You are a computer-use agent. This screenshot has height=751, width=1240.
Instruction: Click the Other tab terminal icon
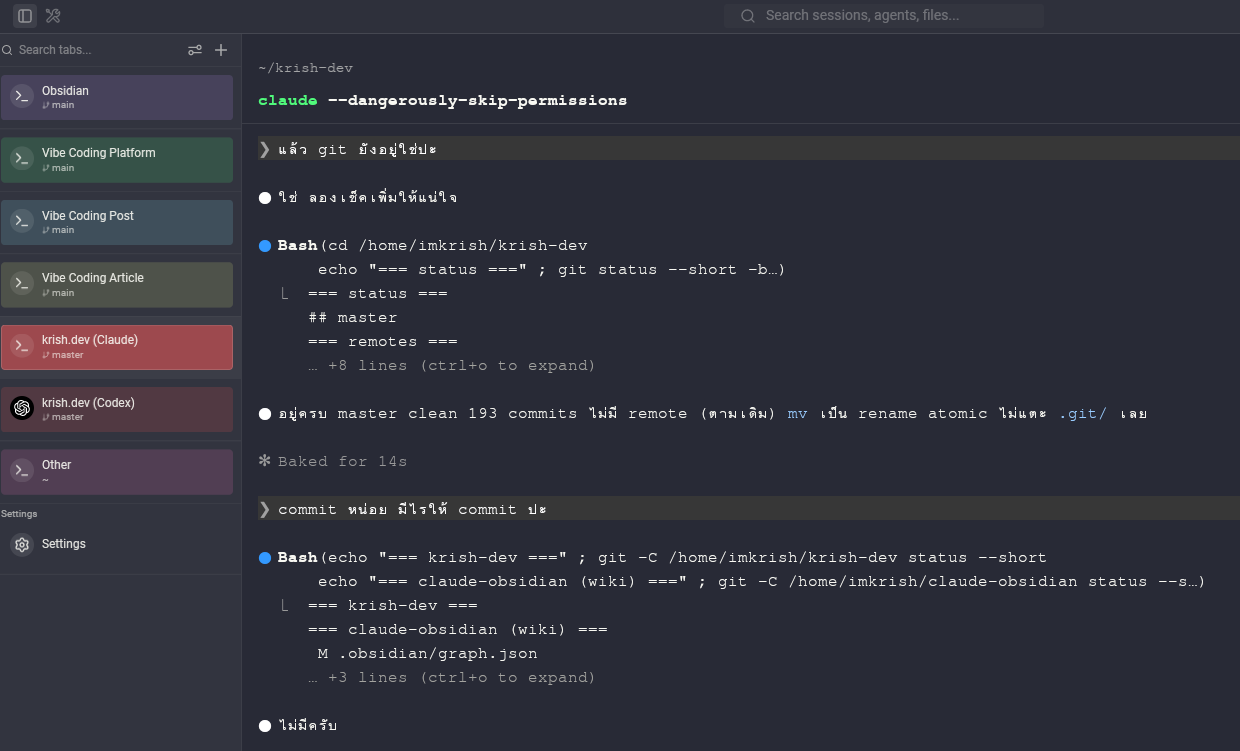click(x=22, y=471)
